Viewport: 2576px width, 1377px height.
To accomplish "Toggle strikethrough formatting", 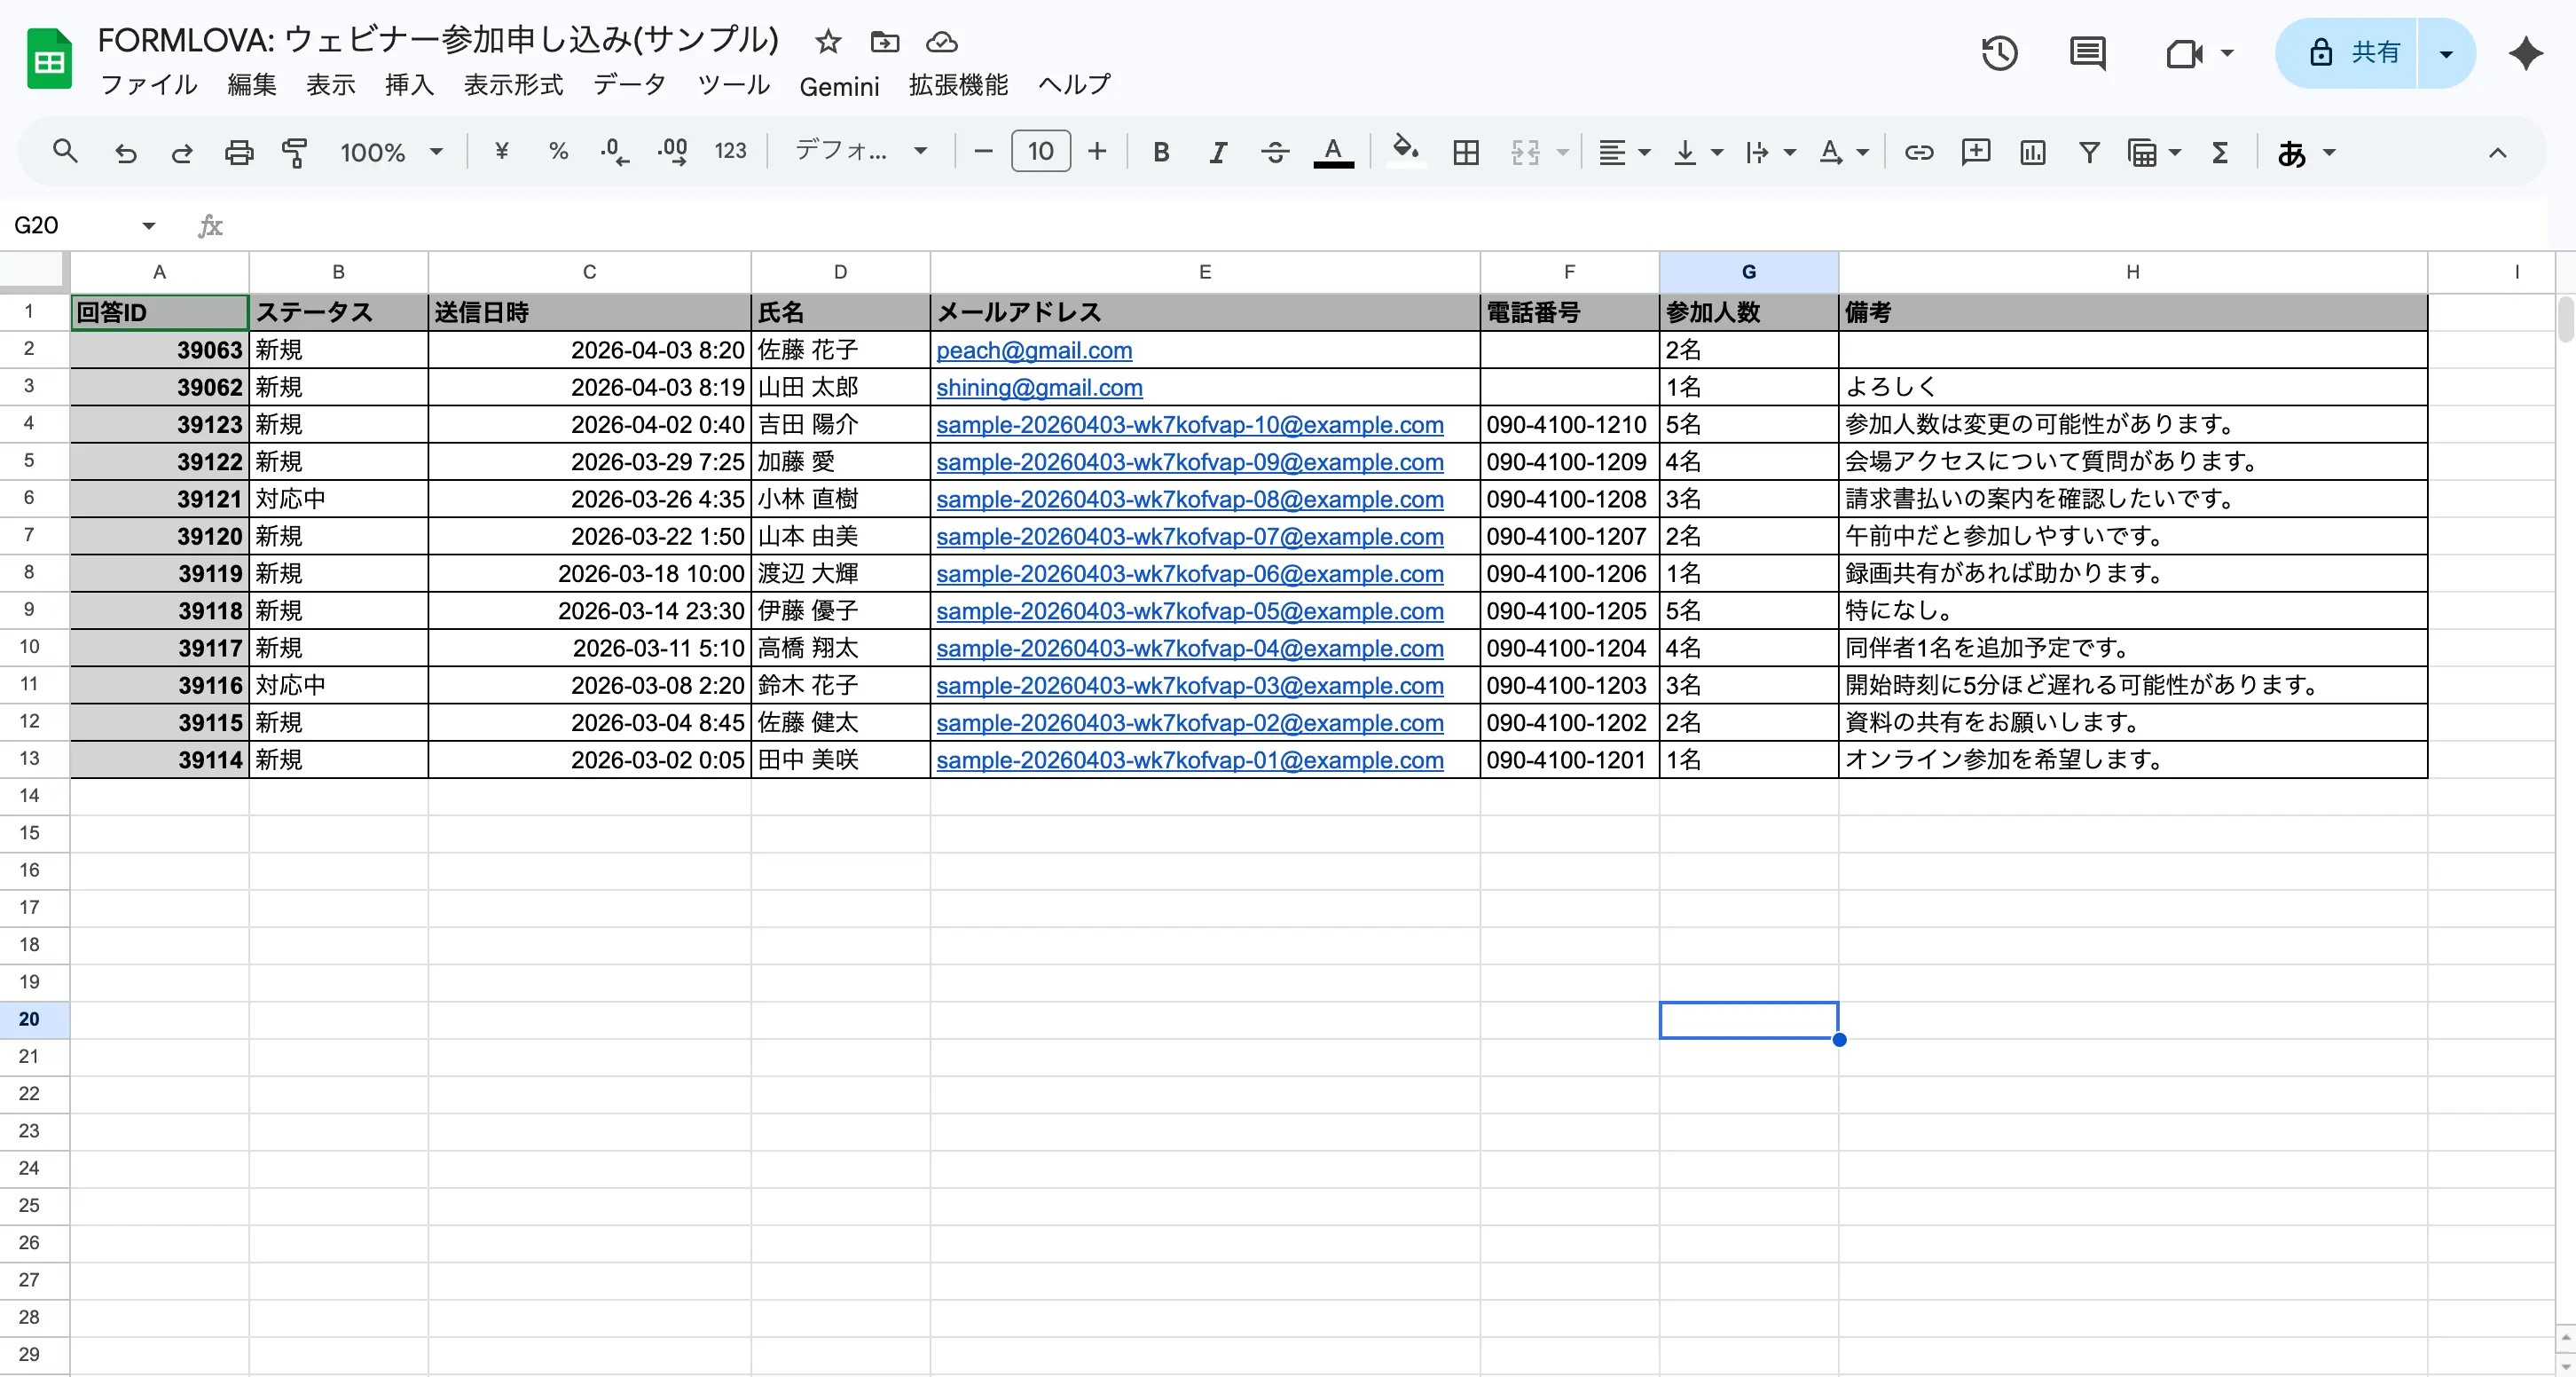I will pos(1275,151).
